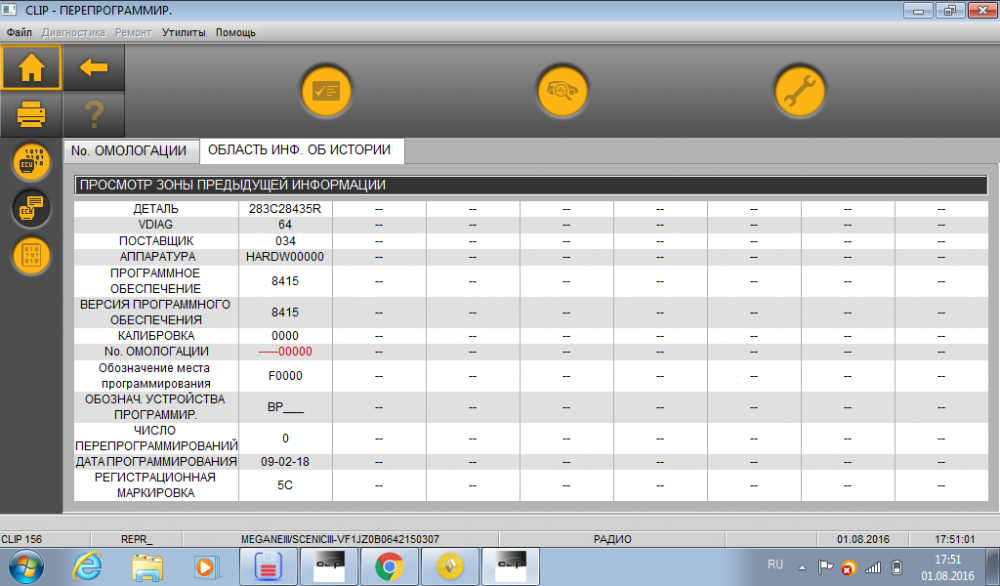
Task: Open the red document taskbar app
Action: click(x=268, y=567)
